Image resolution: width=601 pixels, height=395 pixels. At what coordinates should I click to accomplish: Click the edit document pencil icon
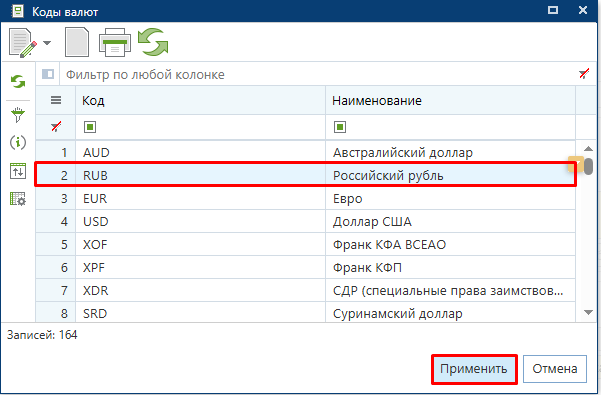coord(23,43)
